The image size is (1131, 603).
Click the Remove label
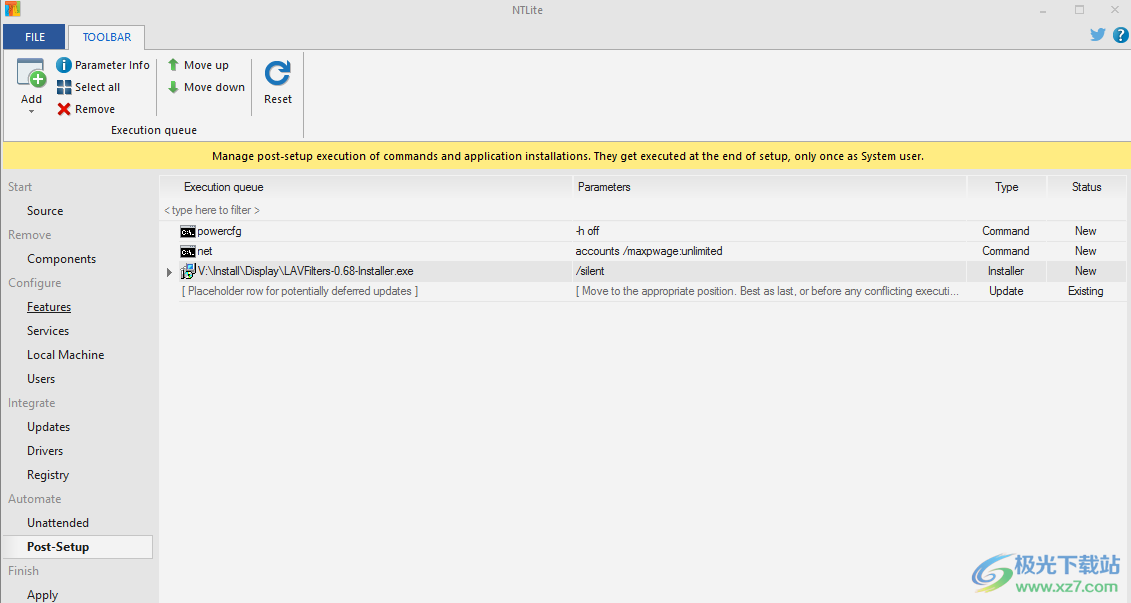[x=94, y=109]
